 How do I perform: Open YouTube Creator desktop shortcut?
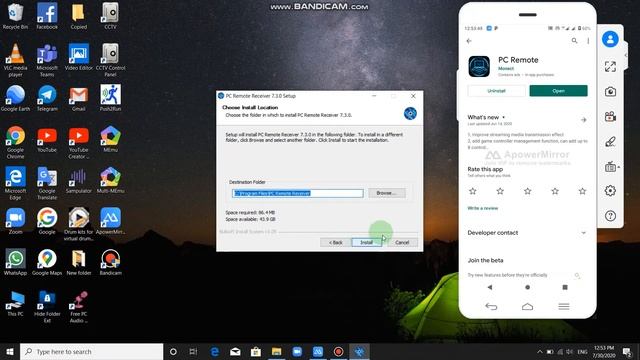click(78, 142)
